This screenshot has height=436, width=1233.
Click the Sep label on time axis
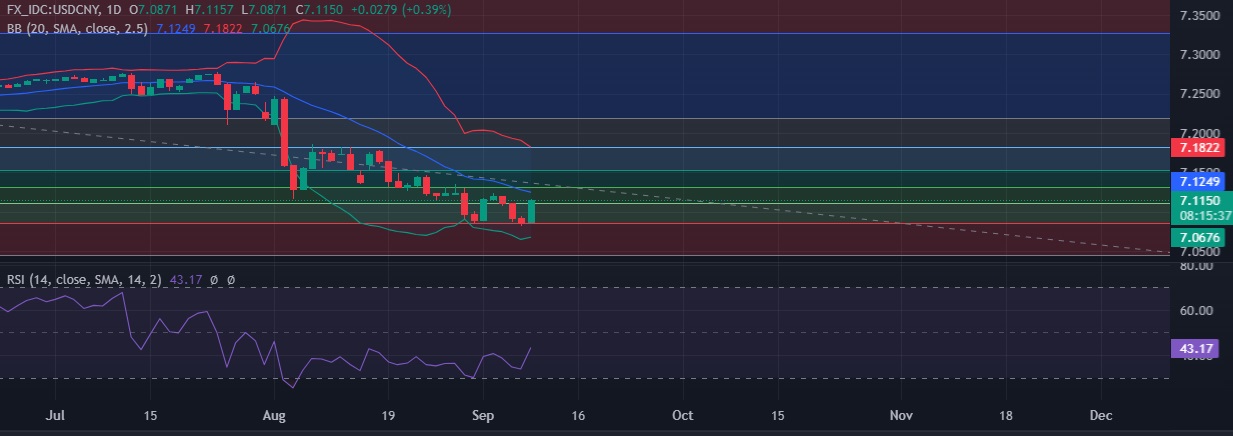click(482, 414)
